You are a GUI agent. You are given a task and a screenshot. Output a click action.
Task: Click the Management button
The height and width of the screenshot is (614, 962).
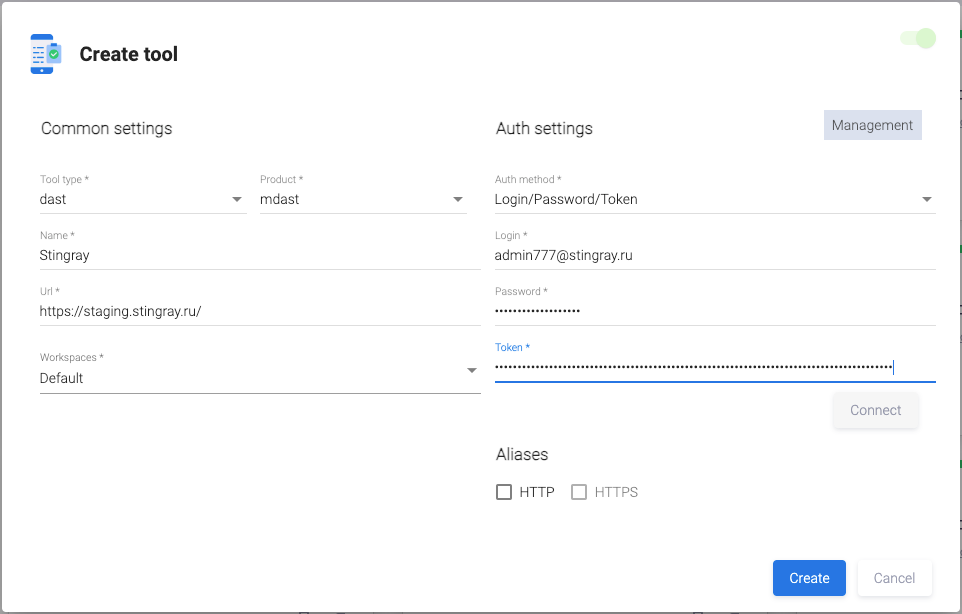pos(872,125)
